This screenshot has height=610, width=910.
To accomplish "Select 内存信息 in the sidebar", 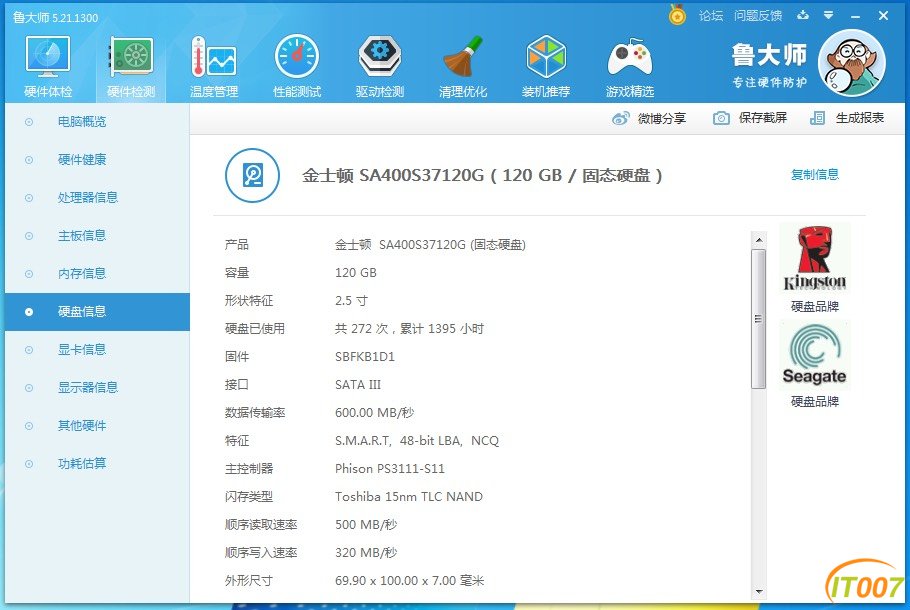I will [82, 273].
